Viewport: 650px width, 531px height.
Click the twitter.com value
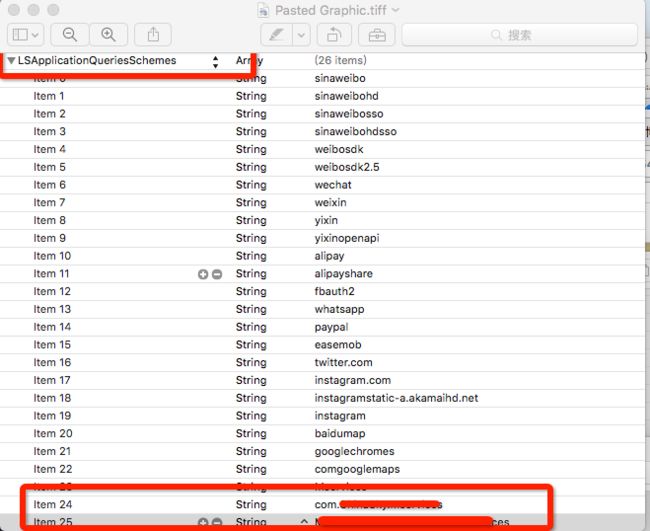click(x=343, y=363)
